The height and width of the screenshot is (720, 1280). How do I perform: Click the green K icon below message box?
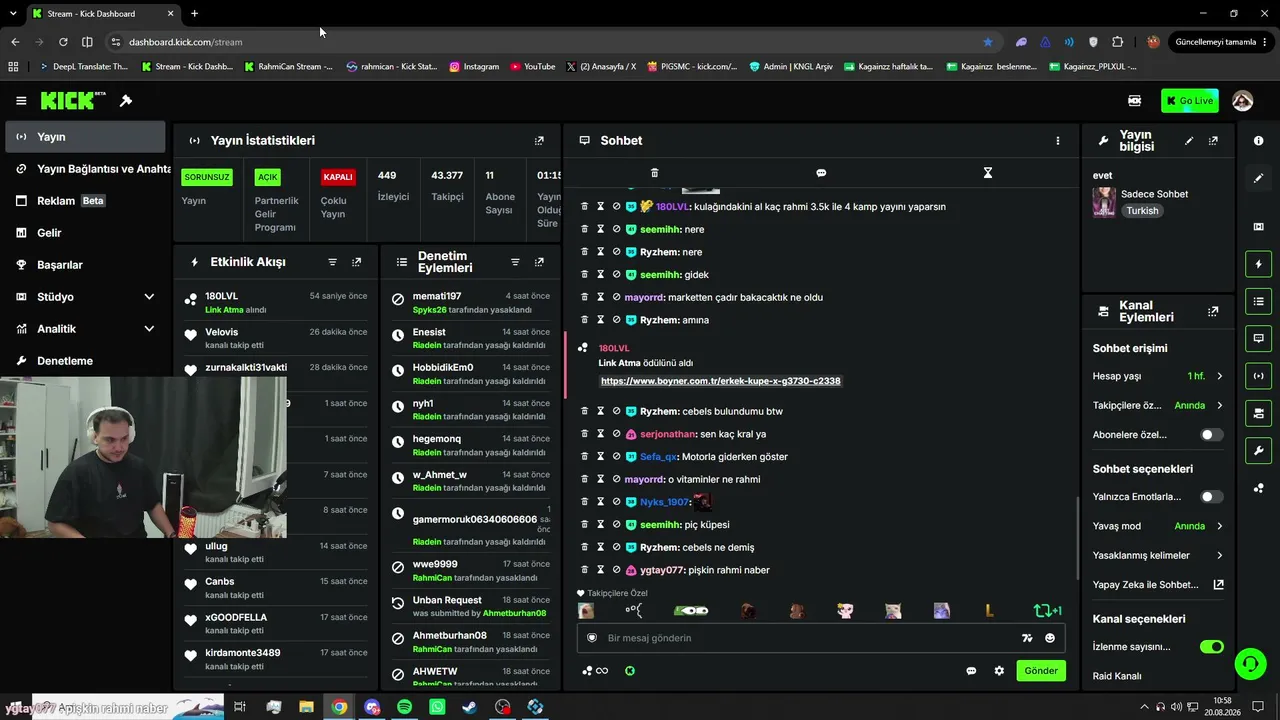click(630, 671)
